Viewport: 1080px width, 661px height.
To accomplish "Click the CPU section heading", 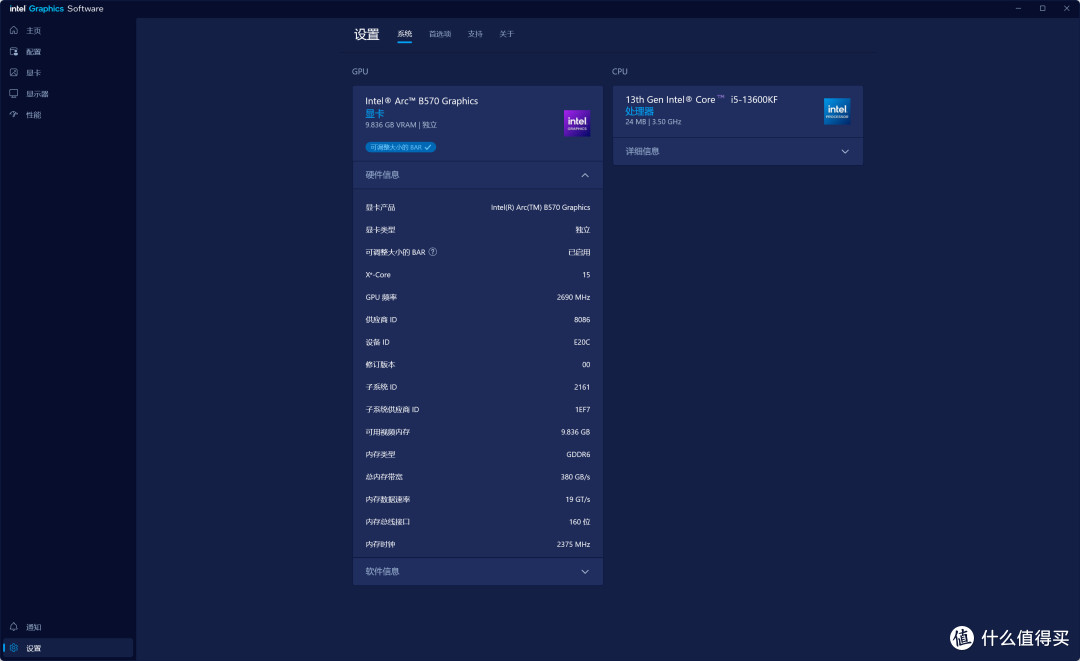I will [620, 72].
